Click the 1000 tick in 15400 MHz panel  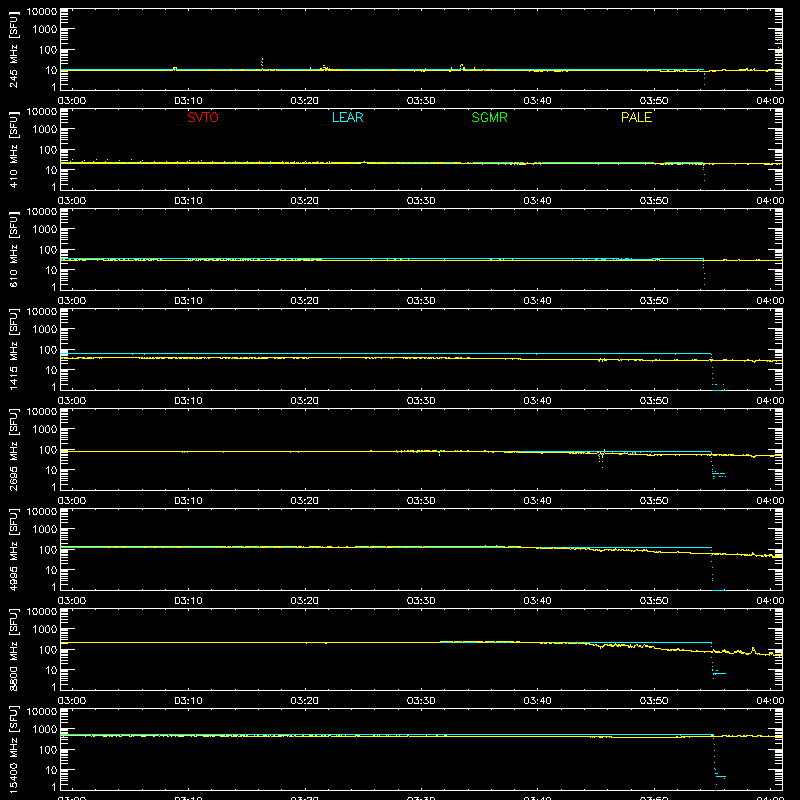[45, 730]
